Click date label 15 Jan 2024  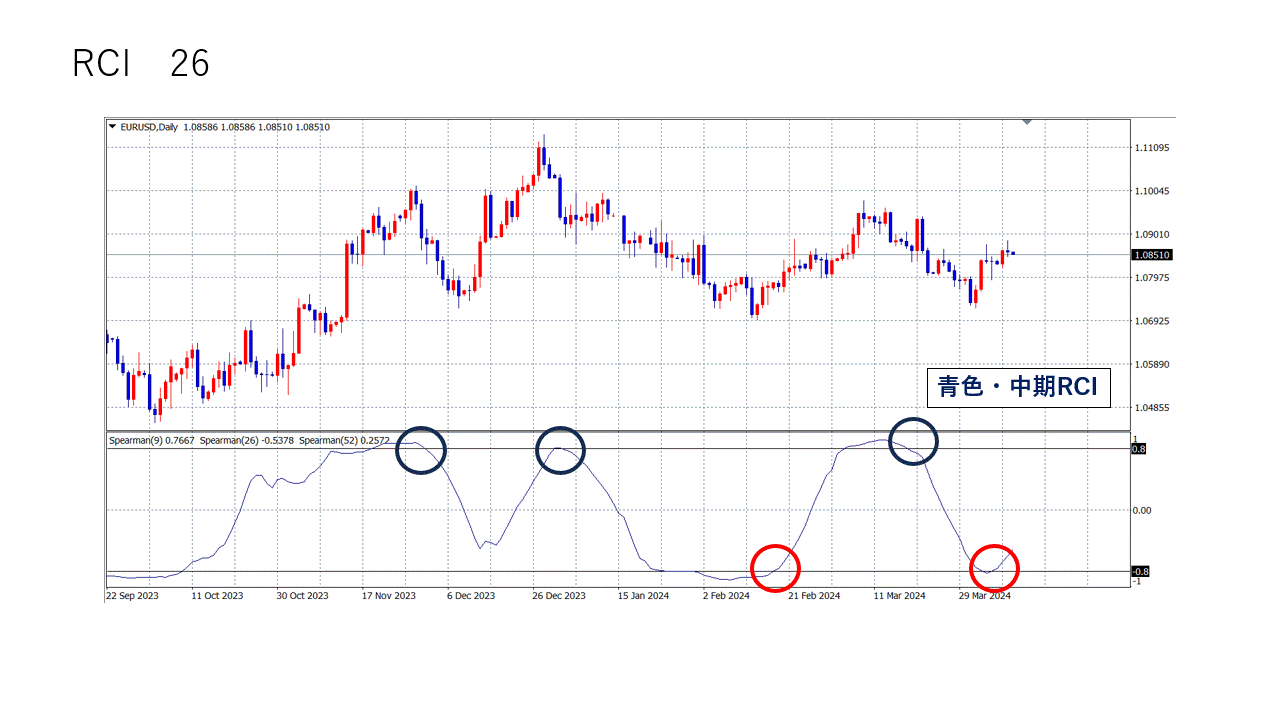[x=644, y=595]
